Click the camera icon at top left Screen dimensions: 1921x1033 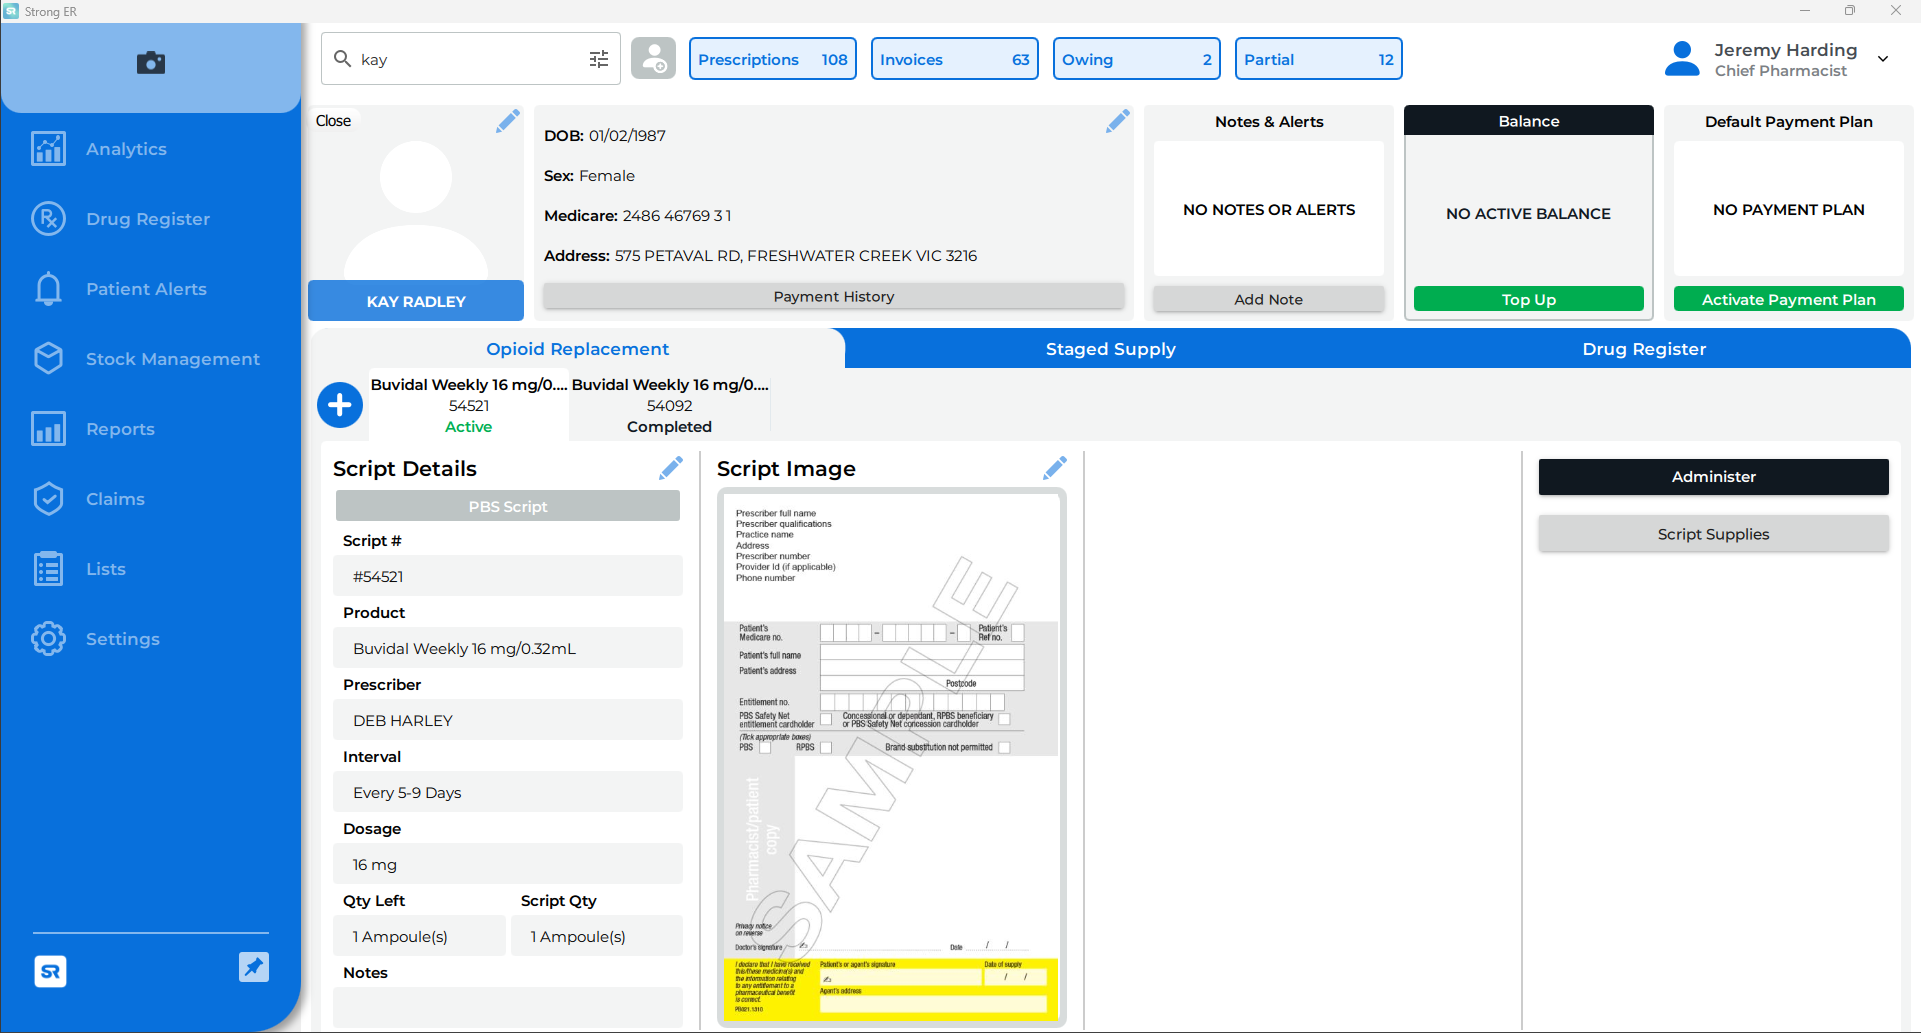tap(150, 63)
